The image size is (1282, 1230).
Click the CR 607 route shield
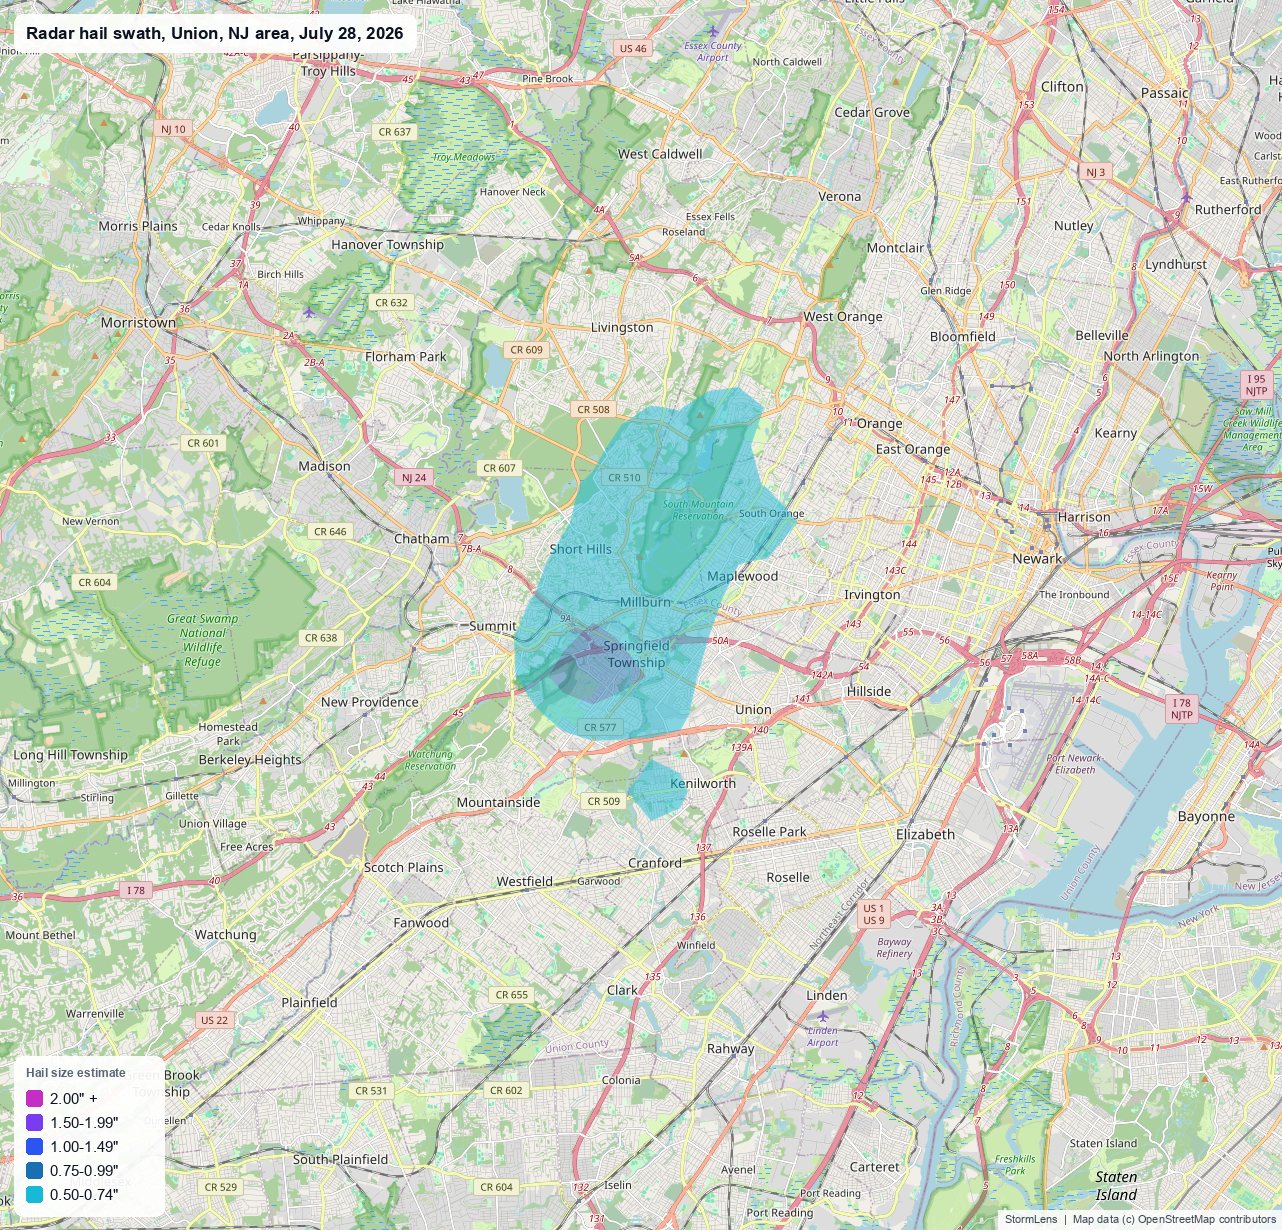coord(499,468)
